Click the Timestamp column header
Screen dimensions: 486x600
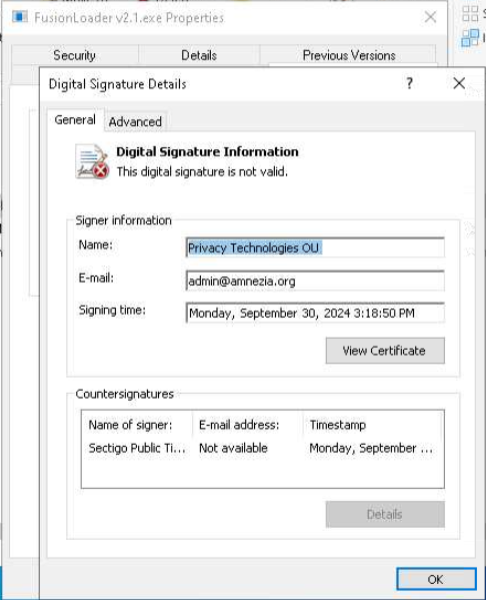click(x=373, y=425)
